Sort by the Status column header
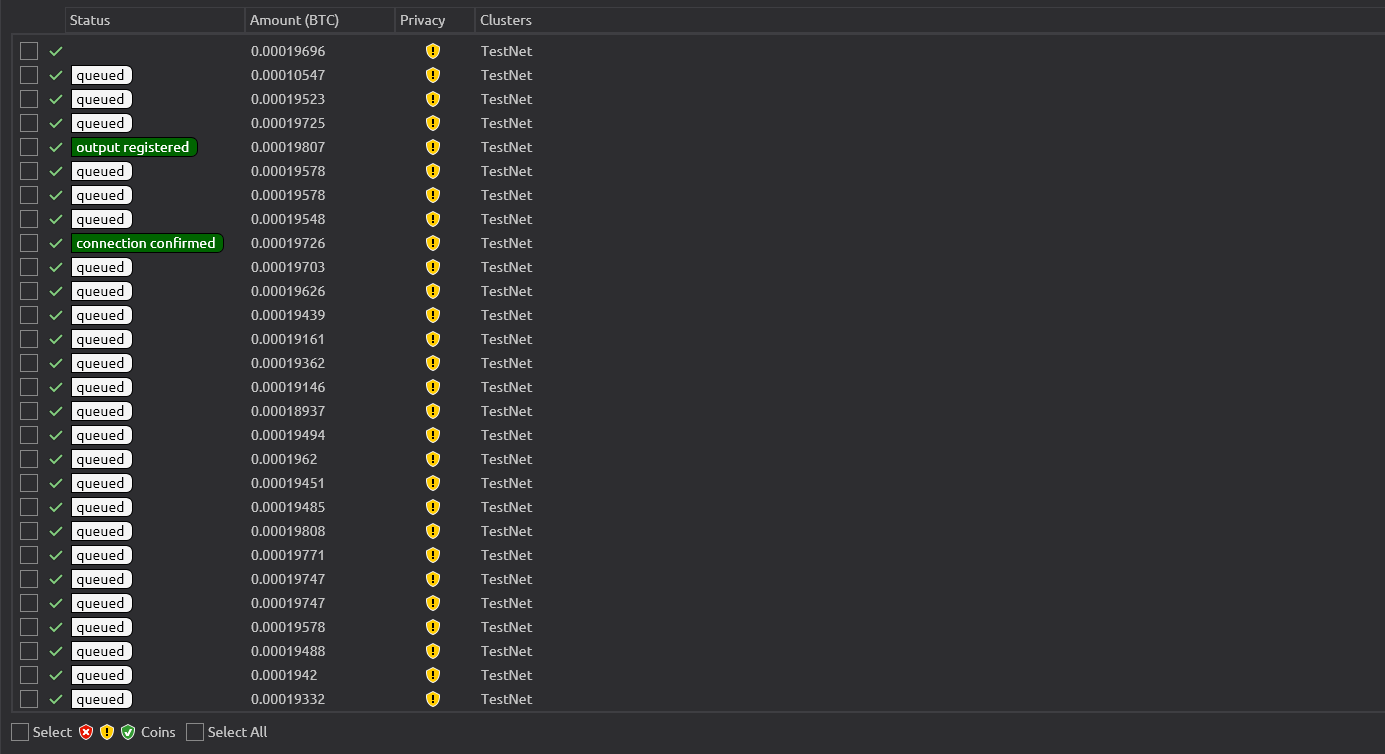This screenshot has height=754, width=1385. tap(155, 20)
